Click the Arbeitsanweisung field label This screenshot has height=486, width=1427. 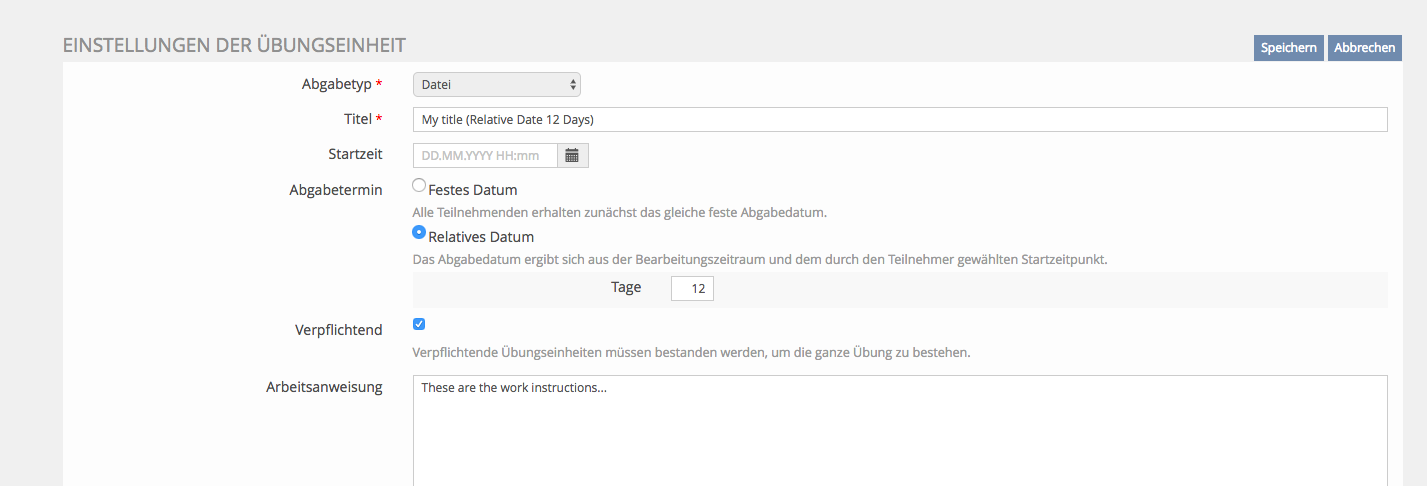[324, 387]
